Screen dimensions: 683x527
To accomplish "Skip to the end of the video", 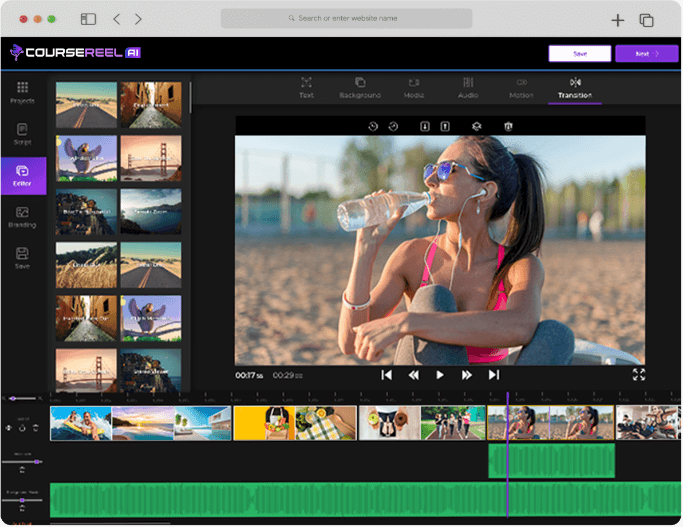I will point(493,375).
